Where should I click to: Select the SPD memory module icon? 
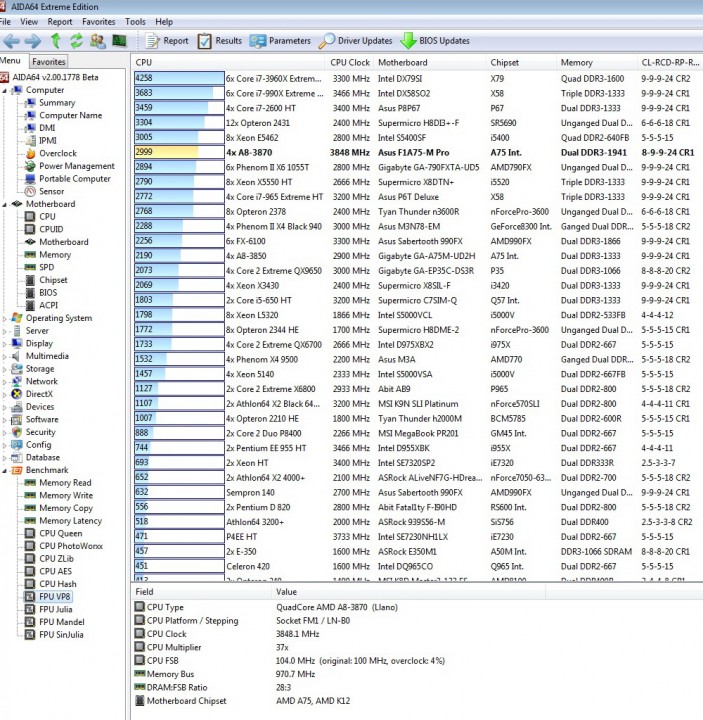click(x=30, y=267)
